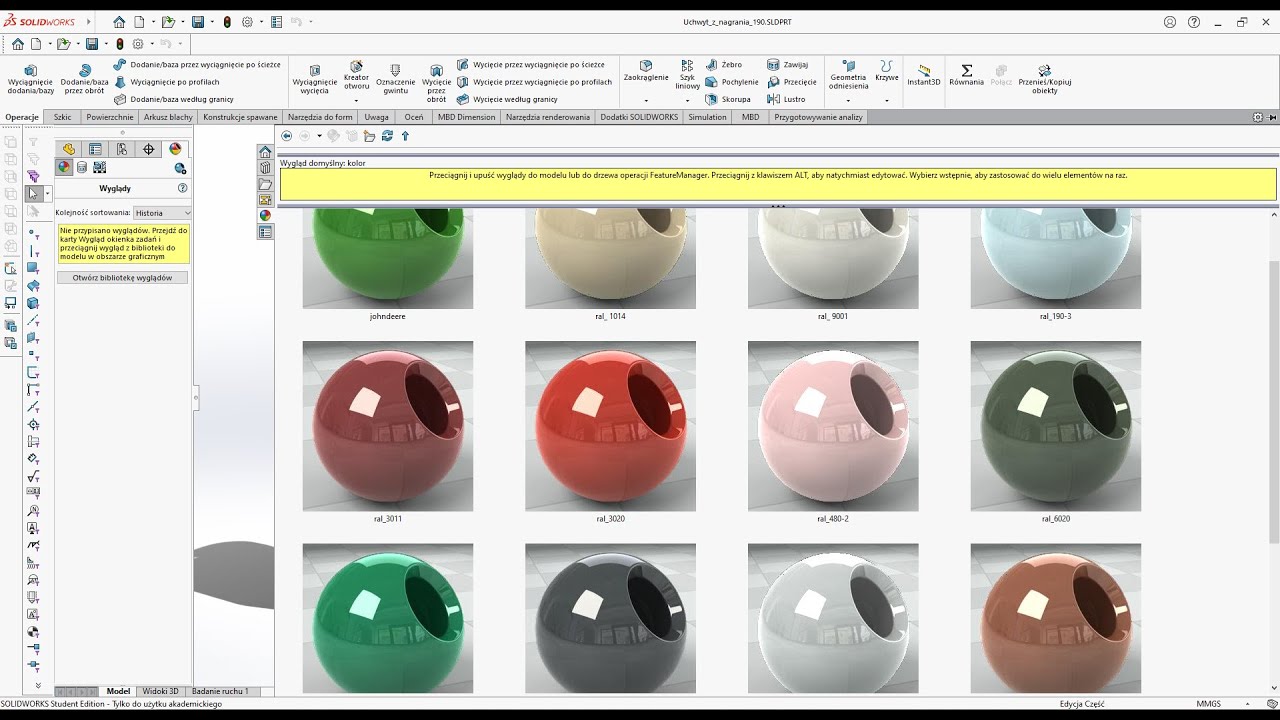This screenshot has height=720, width=1280.
Task: Click the Pochylenie draft tool
Action: click(732, 82)
